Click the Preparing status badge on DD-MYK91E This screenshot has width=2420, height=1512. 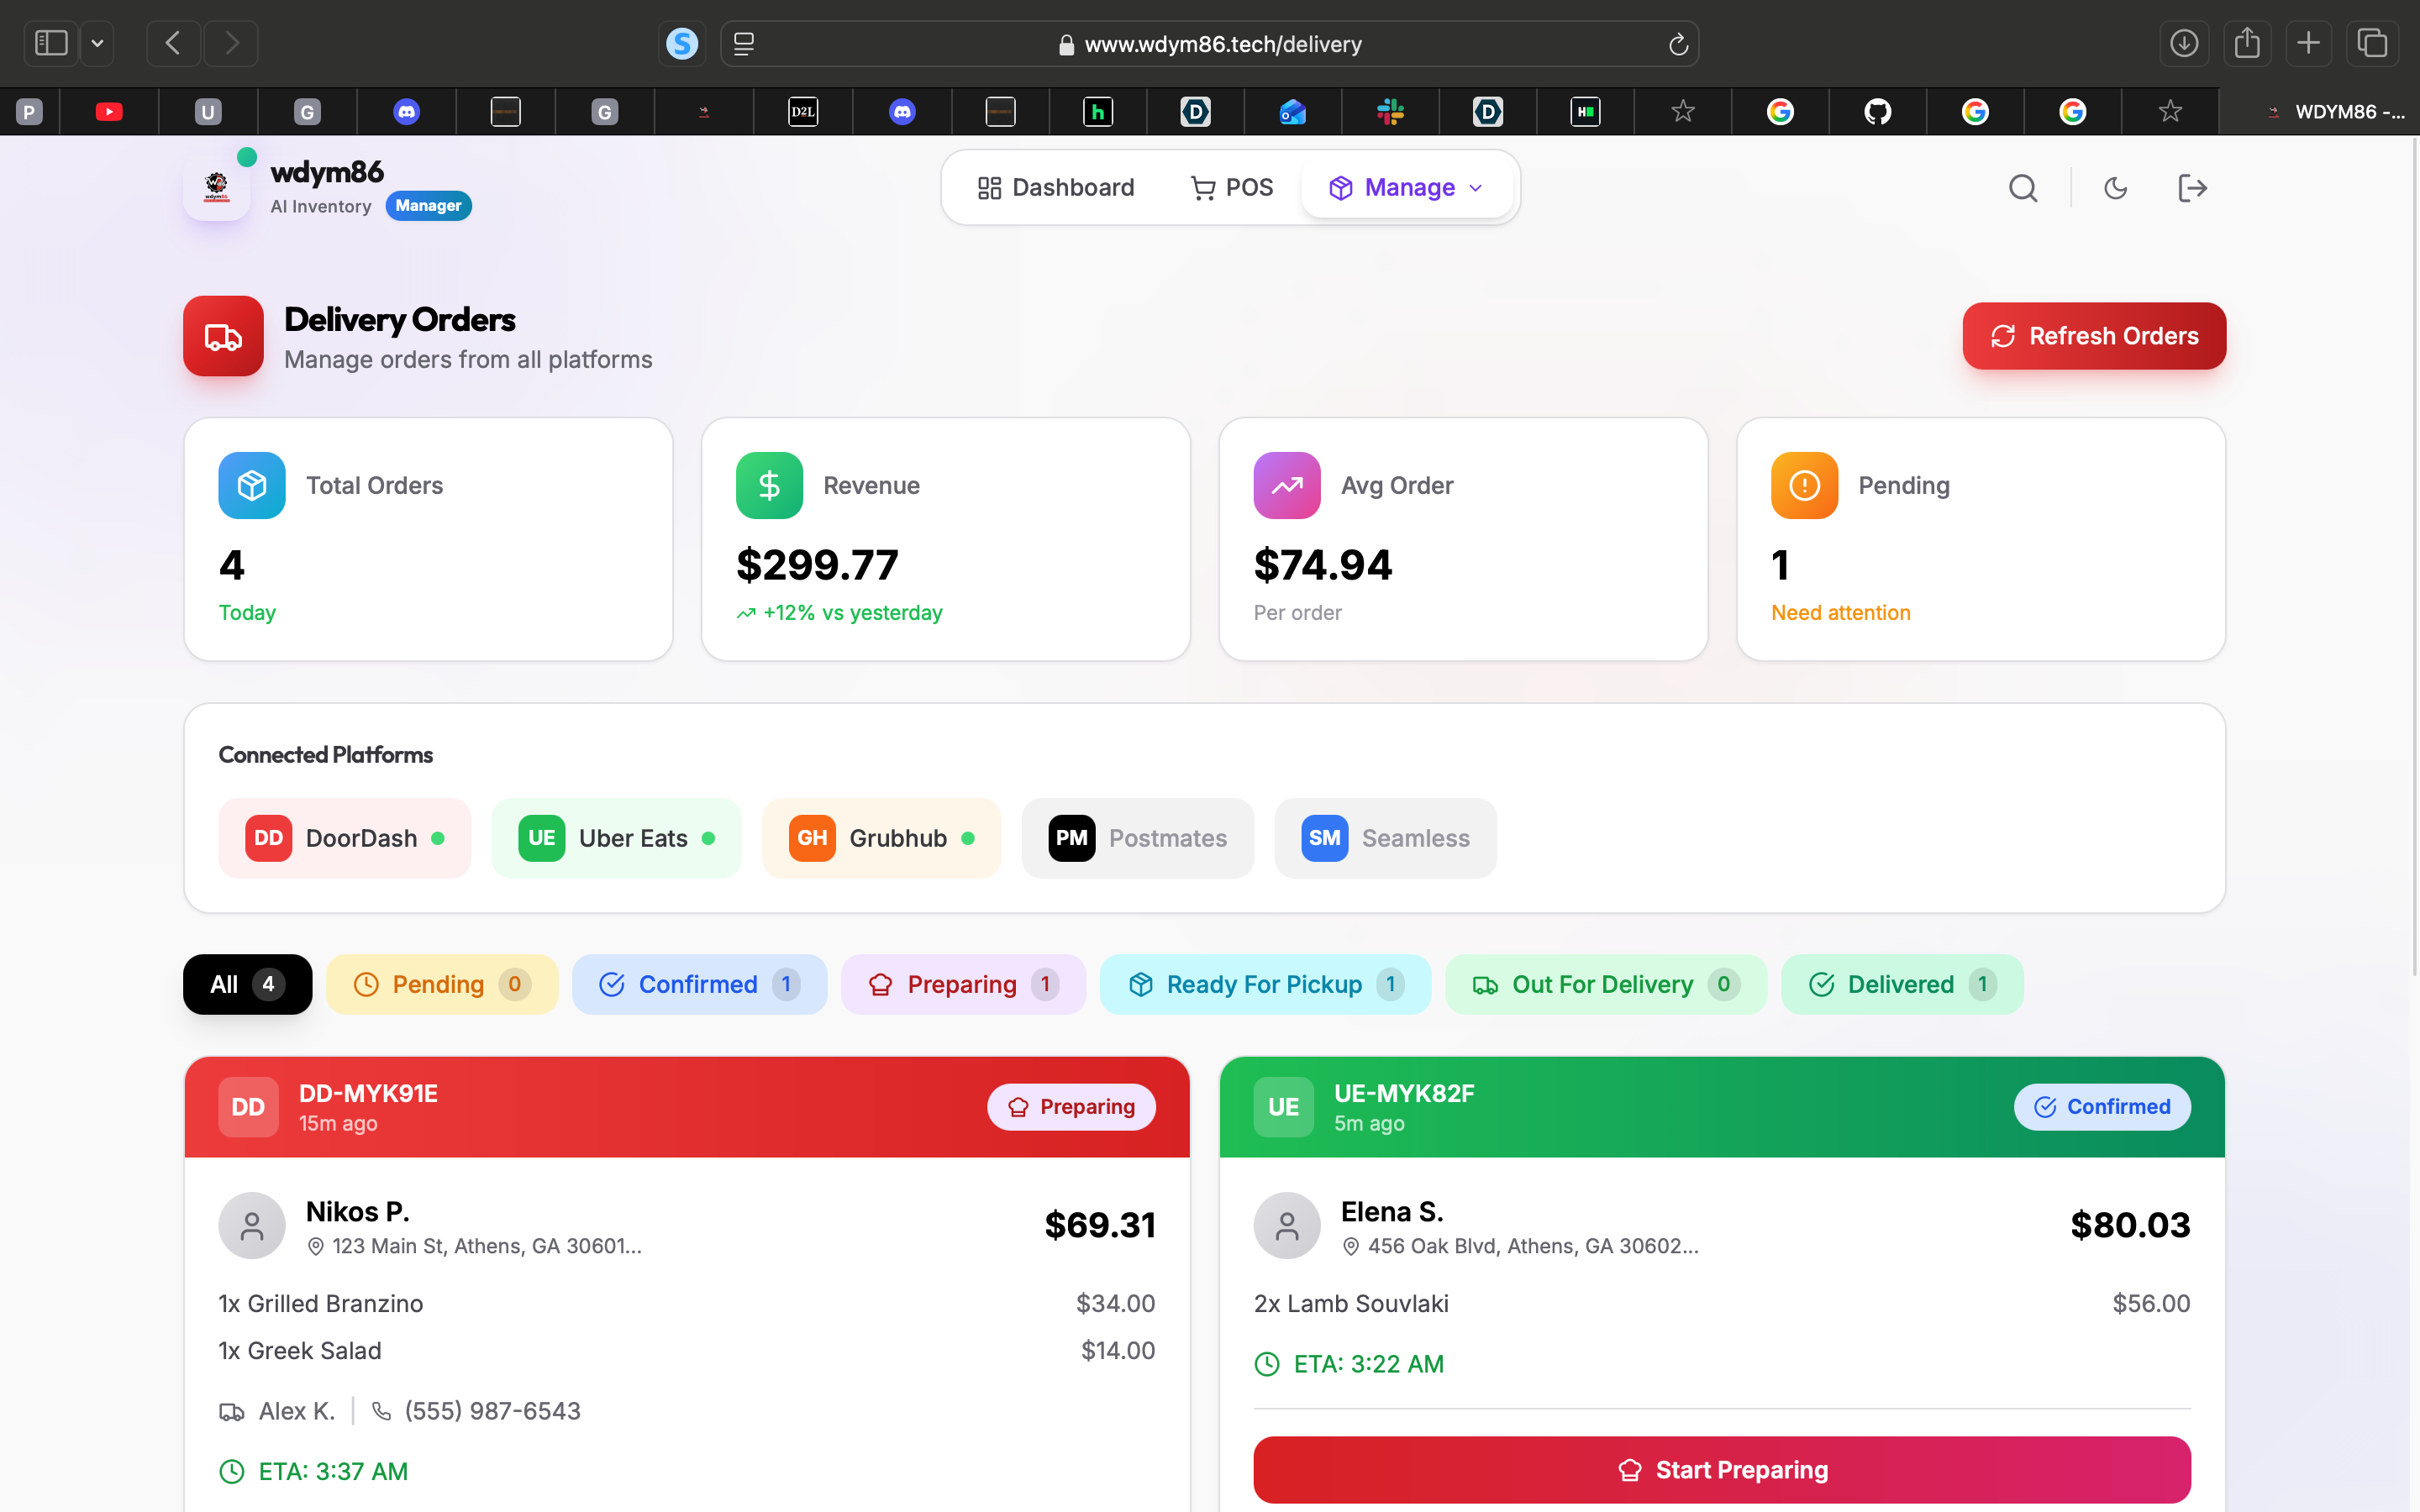point(1071,1107)
